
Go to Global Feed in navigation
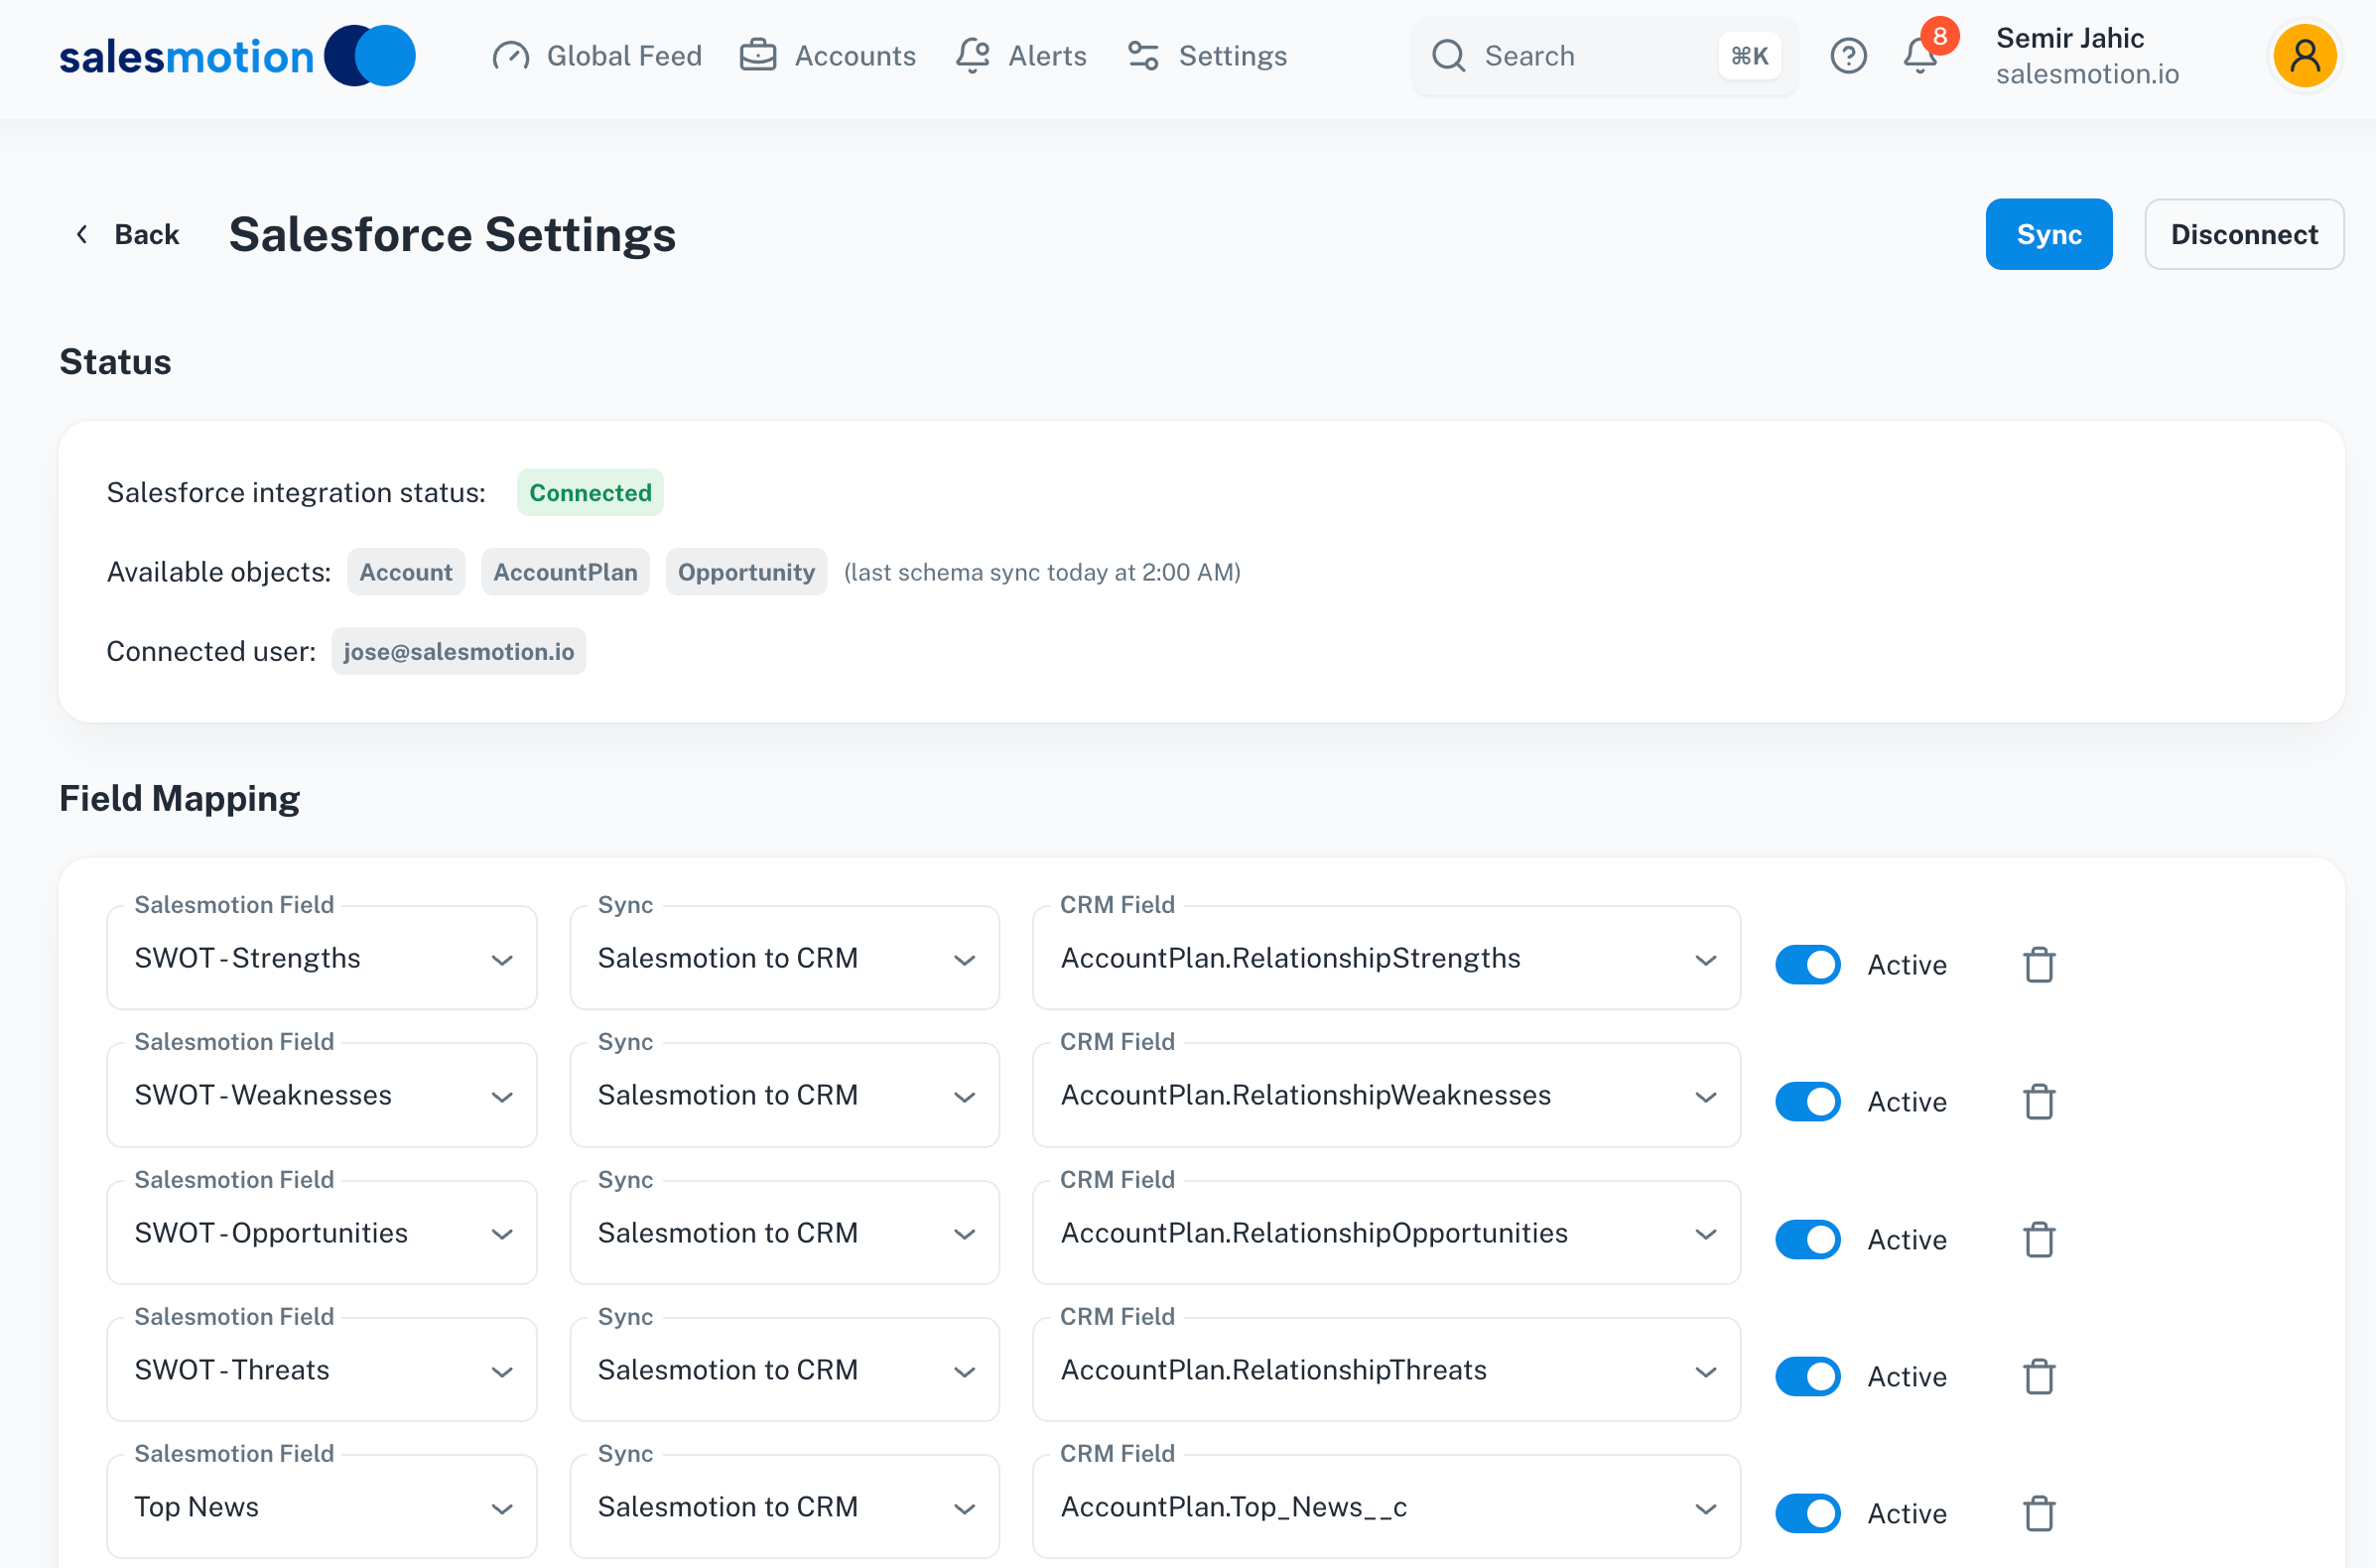pos(597,56)
